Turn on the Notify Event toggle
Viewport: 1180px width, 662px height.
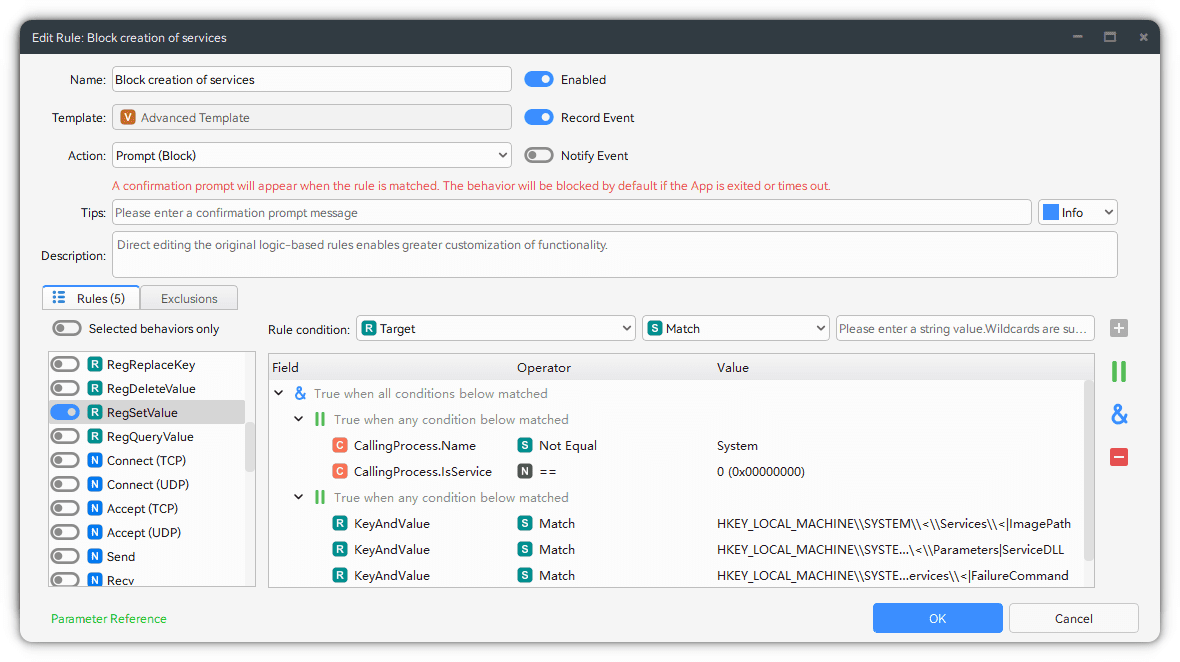click(x=539, y=156)
